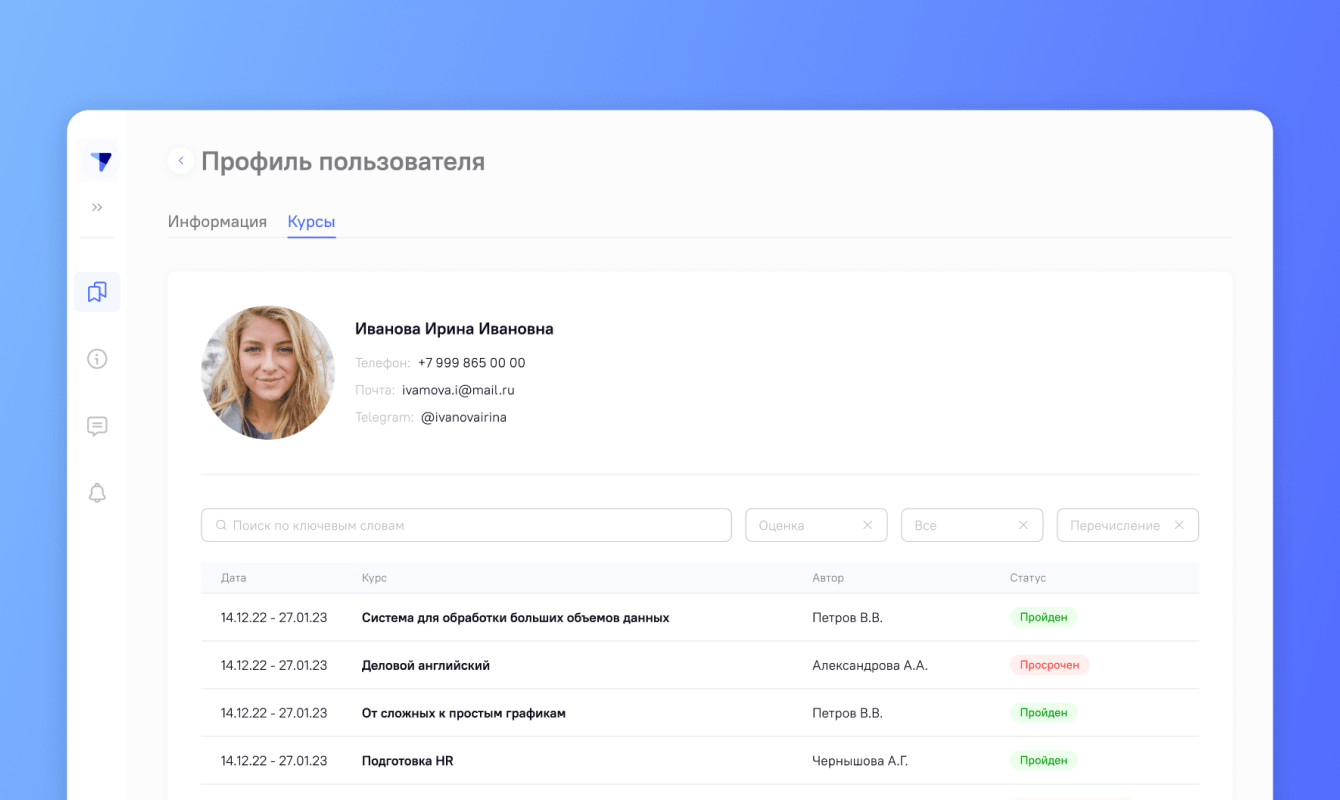
Task: Open the courses bookmark sidebar icon
Action: [97, 292]
